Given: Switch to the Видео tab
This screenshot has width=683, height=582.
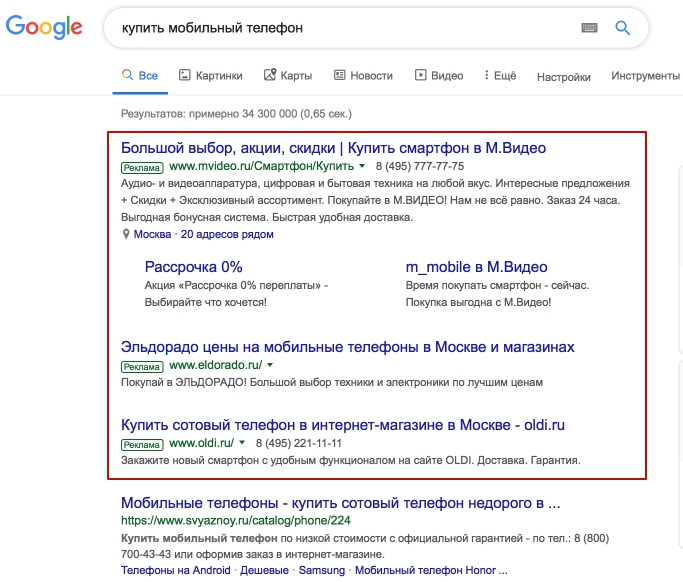Looking at the screenshot, I should [x=439, y=76].
